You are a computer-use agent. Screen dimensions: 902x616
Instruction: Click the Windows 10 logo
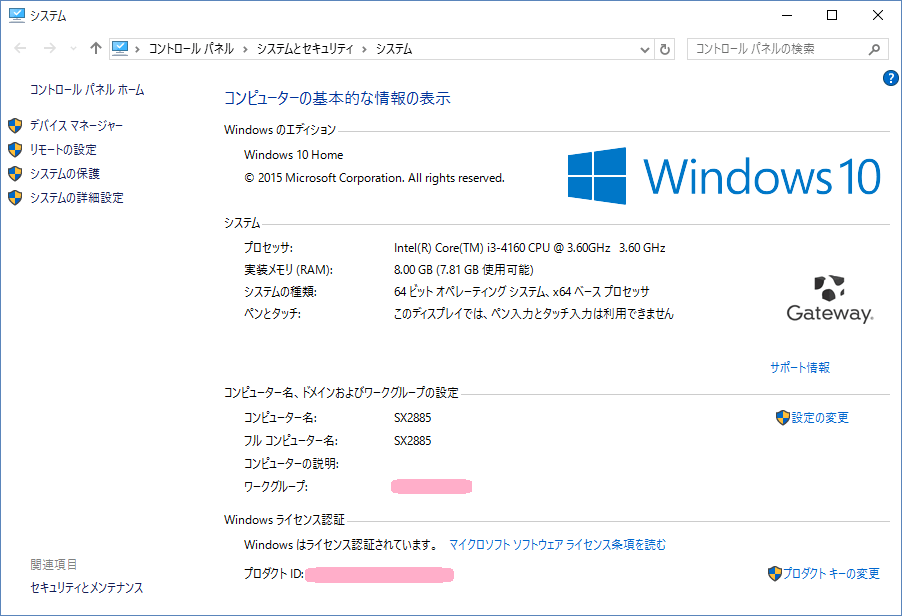click(724, 176)
